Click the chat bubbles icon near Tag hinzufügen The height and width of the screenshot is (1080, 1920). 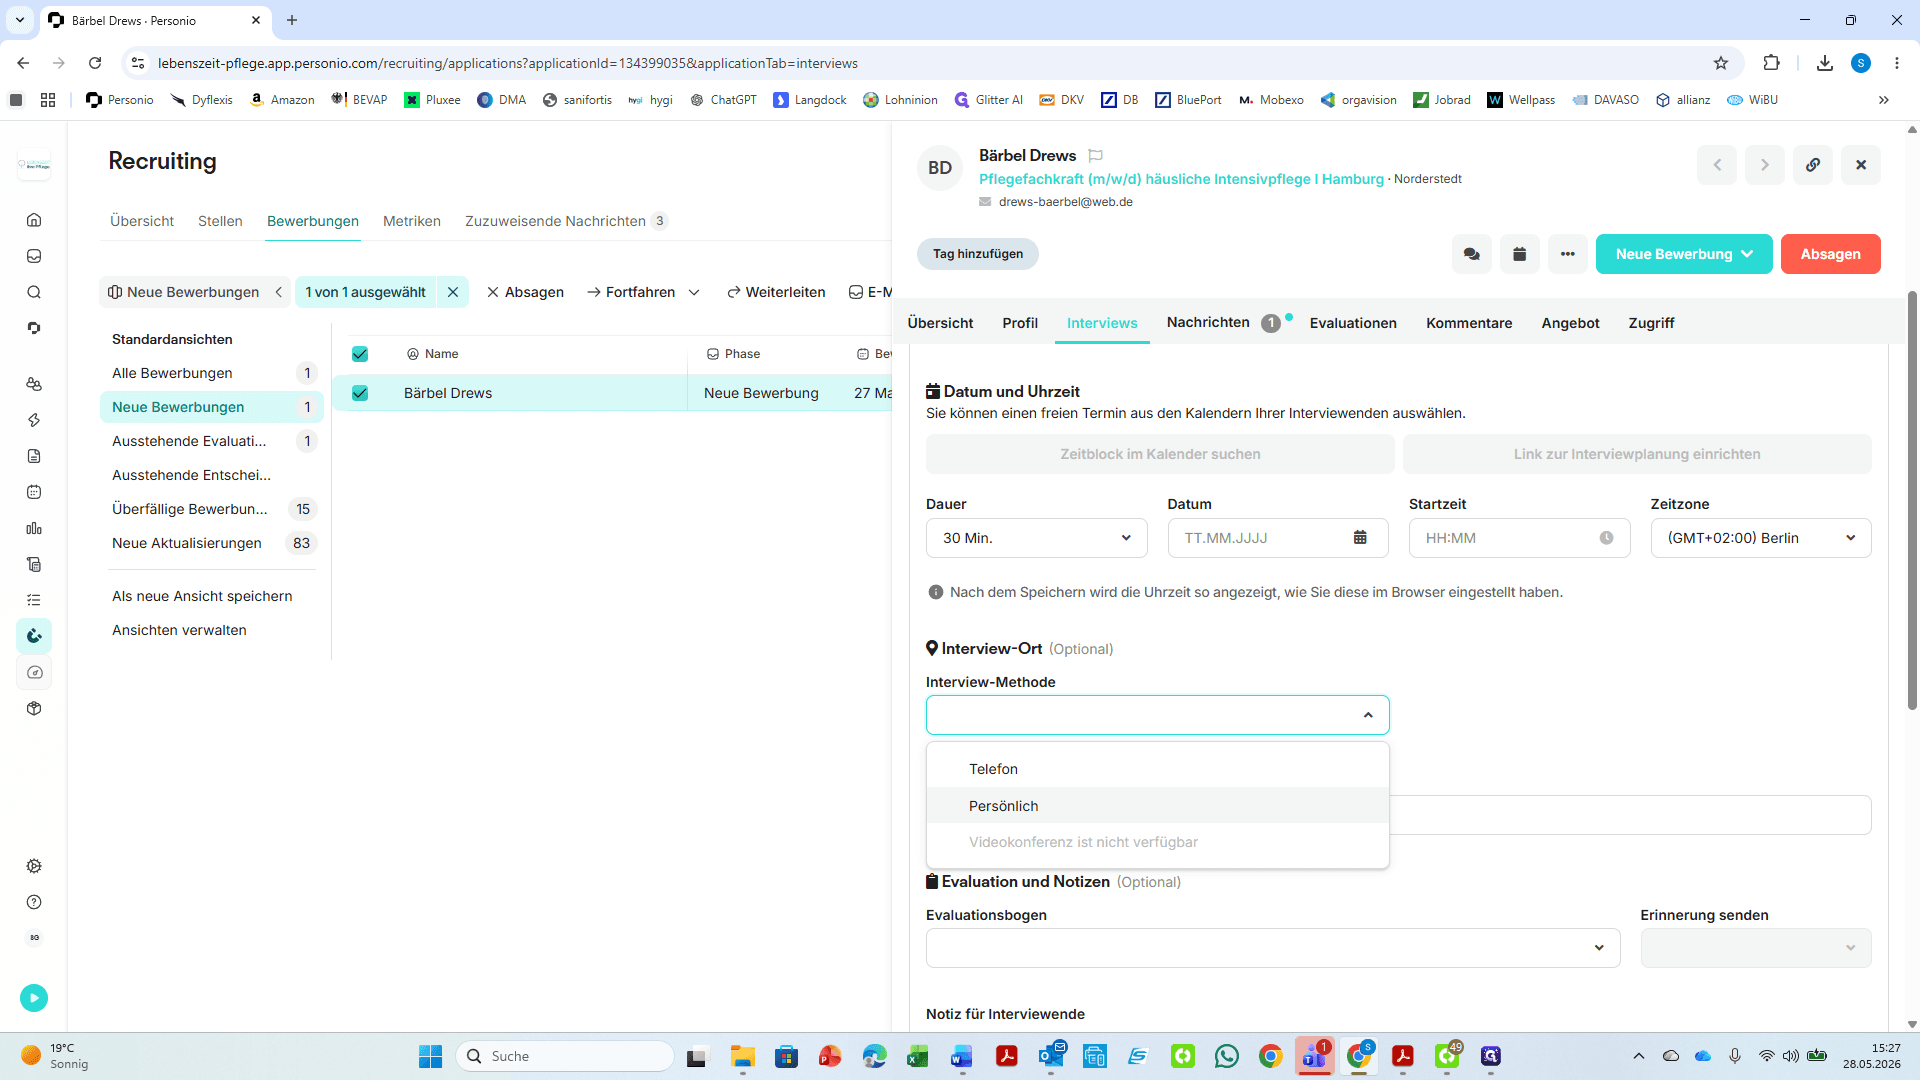coord(1472,254)
